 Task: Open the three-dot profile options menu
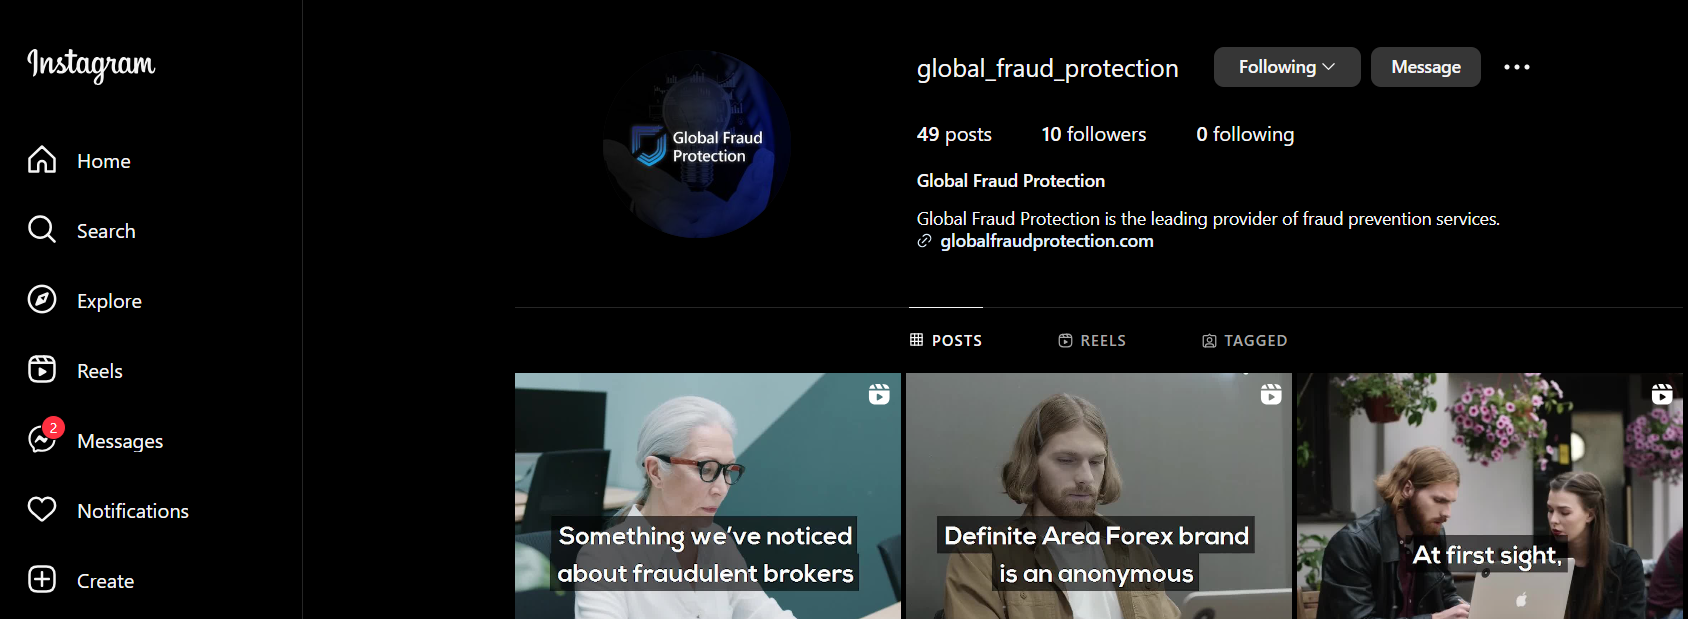1516,67
